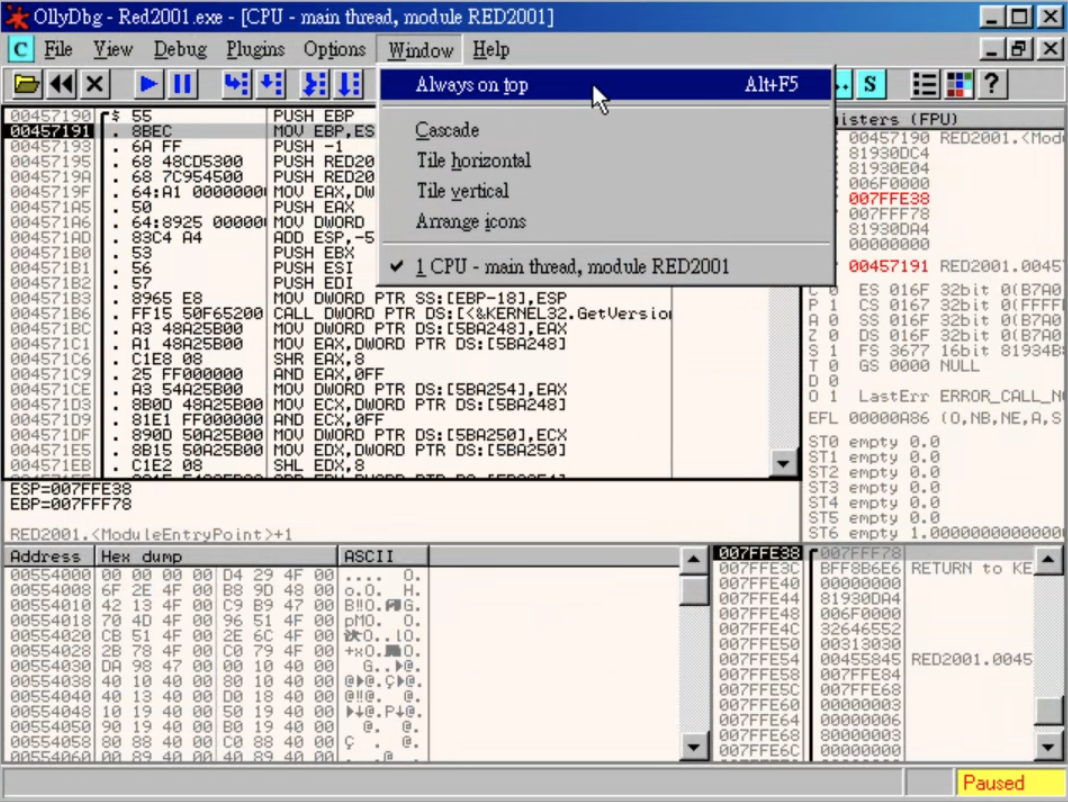Screen dimensions: 1068x802
Task: Click the Hex dump column header
Action: (216, 556)
